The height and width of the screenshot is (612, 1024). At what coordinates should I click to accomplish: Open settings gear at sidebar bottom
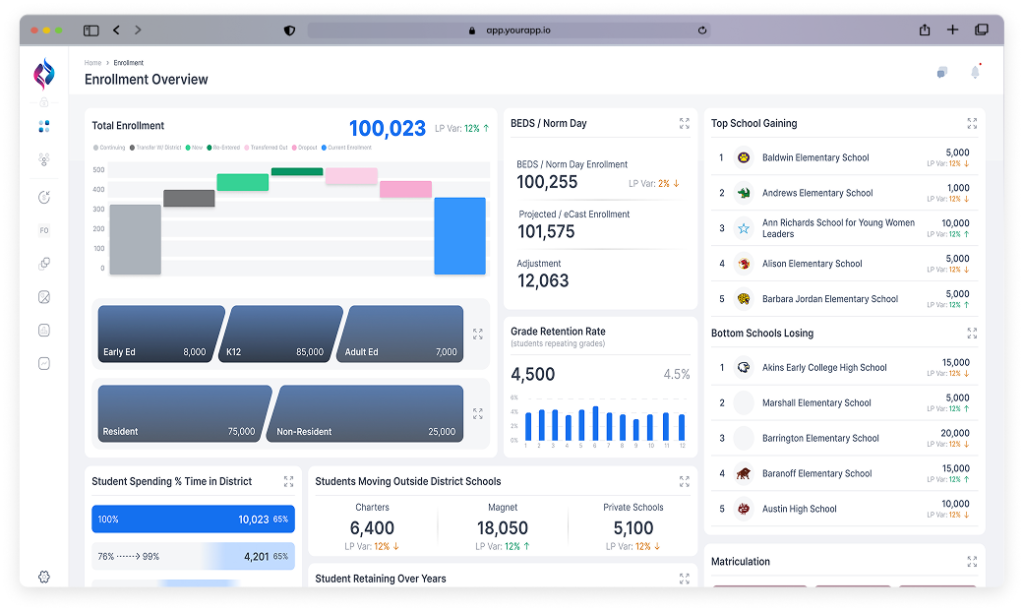44,576
